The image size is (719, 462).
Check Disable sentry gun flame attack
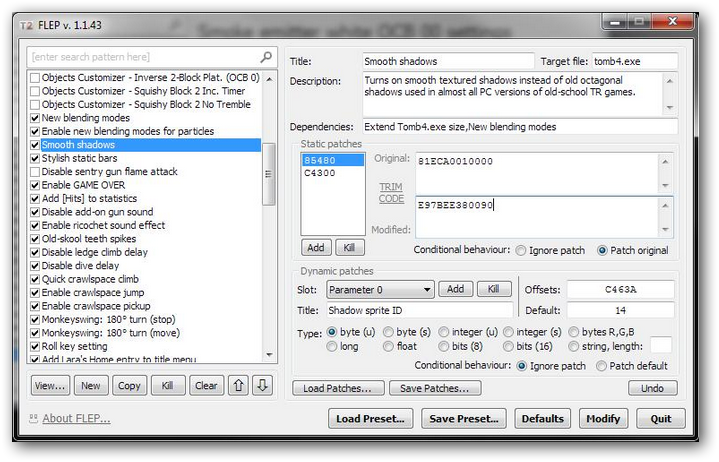coord(35,172)
